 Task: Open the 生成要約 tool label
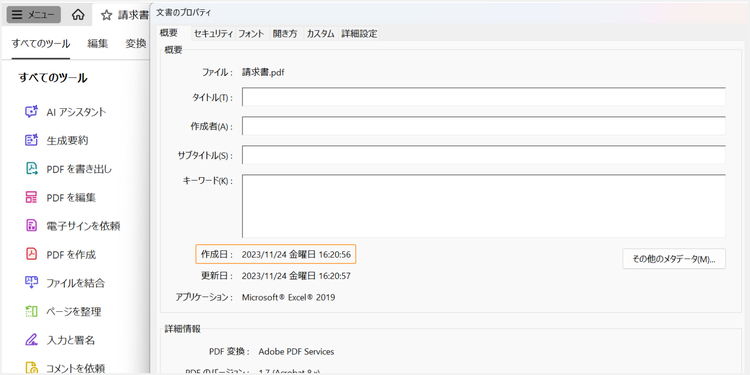(x=67, y=141)
